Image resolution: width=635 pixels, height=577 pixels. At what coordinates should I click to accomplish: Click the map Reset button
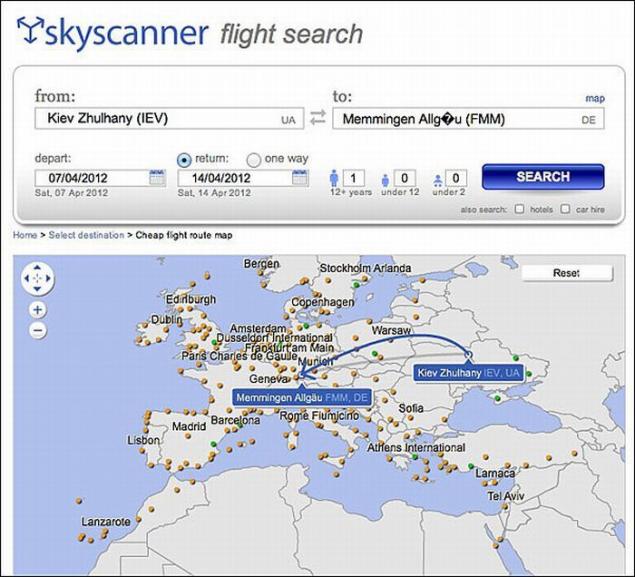pos(567,273)
